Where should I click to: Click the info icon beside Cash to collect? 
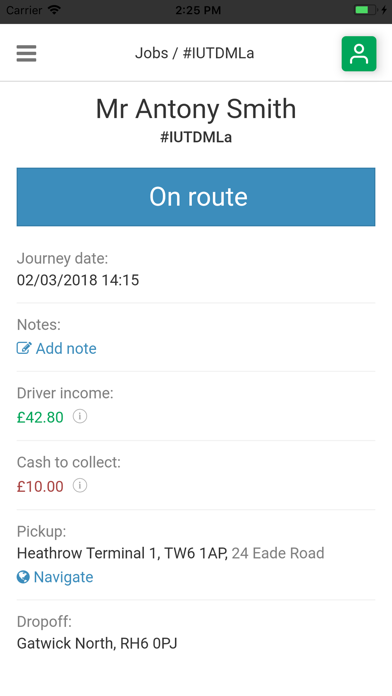click(80, 486)
